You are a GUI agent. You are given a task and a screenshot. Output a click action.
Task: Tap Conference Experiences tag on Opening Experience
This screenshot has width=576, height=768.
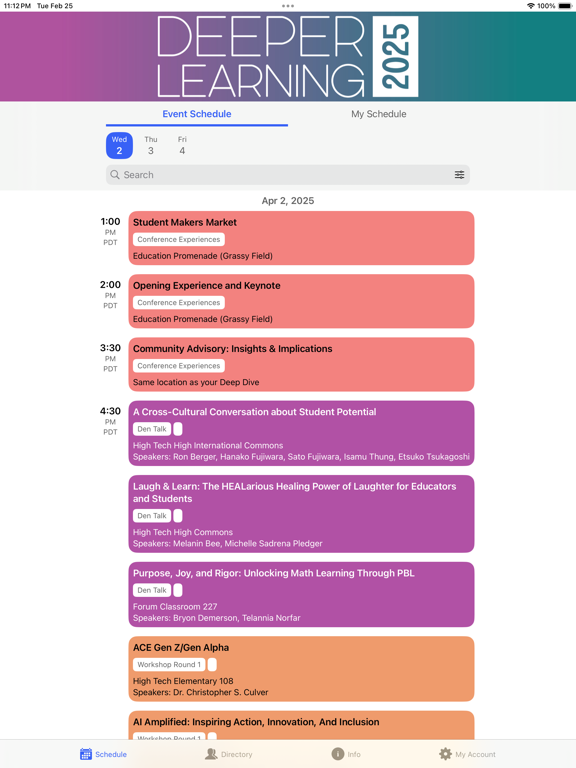pos(179,303)
